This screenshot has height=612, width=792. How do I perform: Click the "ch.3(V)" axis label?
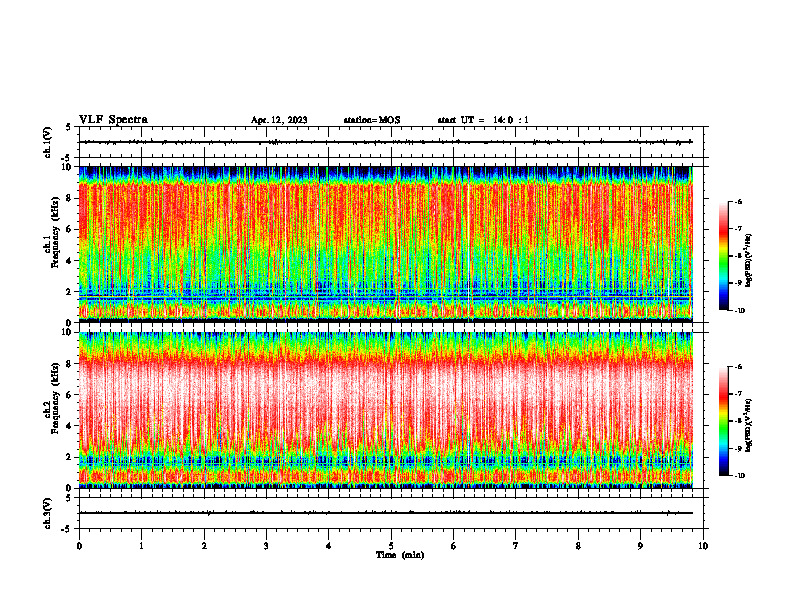(x=47, y=513)
